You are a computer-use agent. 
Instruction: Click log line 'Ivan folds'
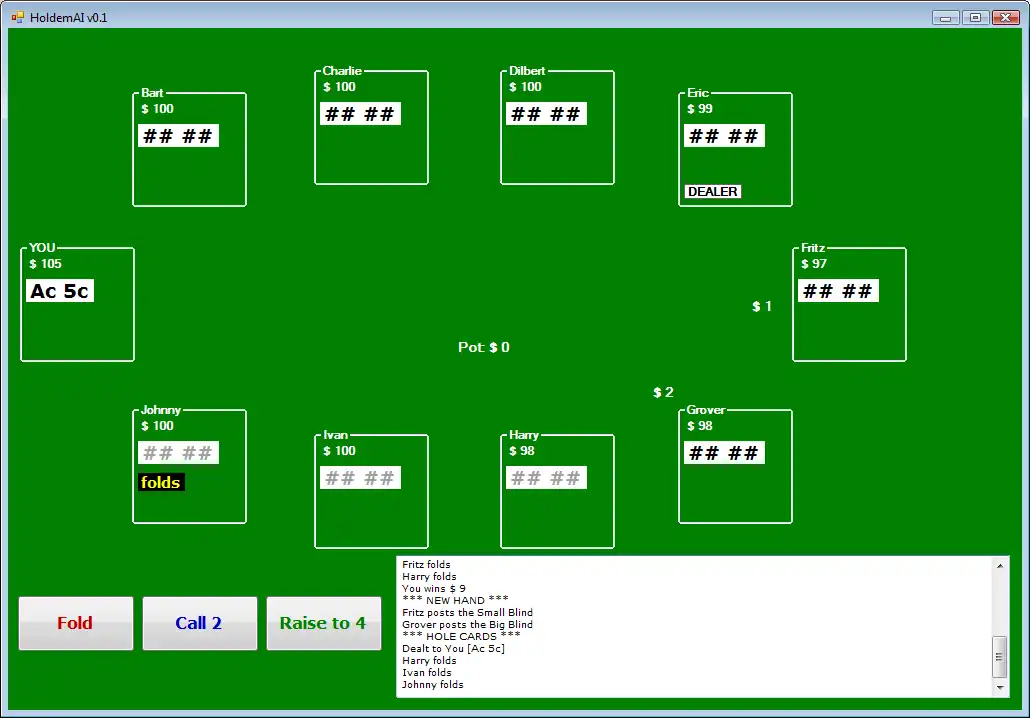point(426,673)
